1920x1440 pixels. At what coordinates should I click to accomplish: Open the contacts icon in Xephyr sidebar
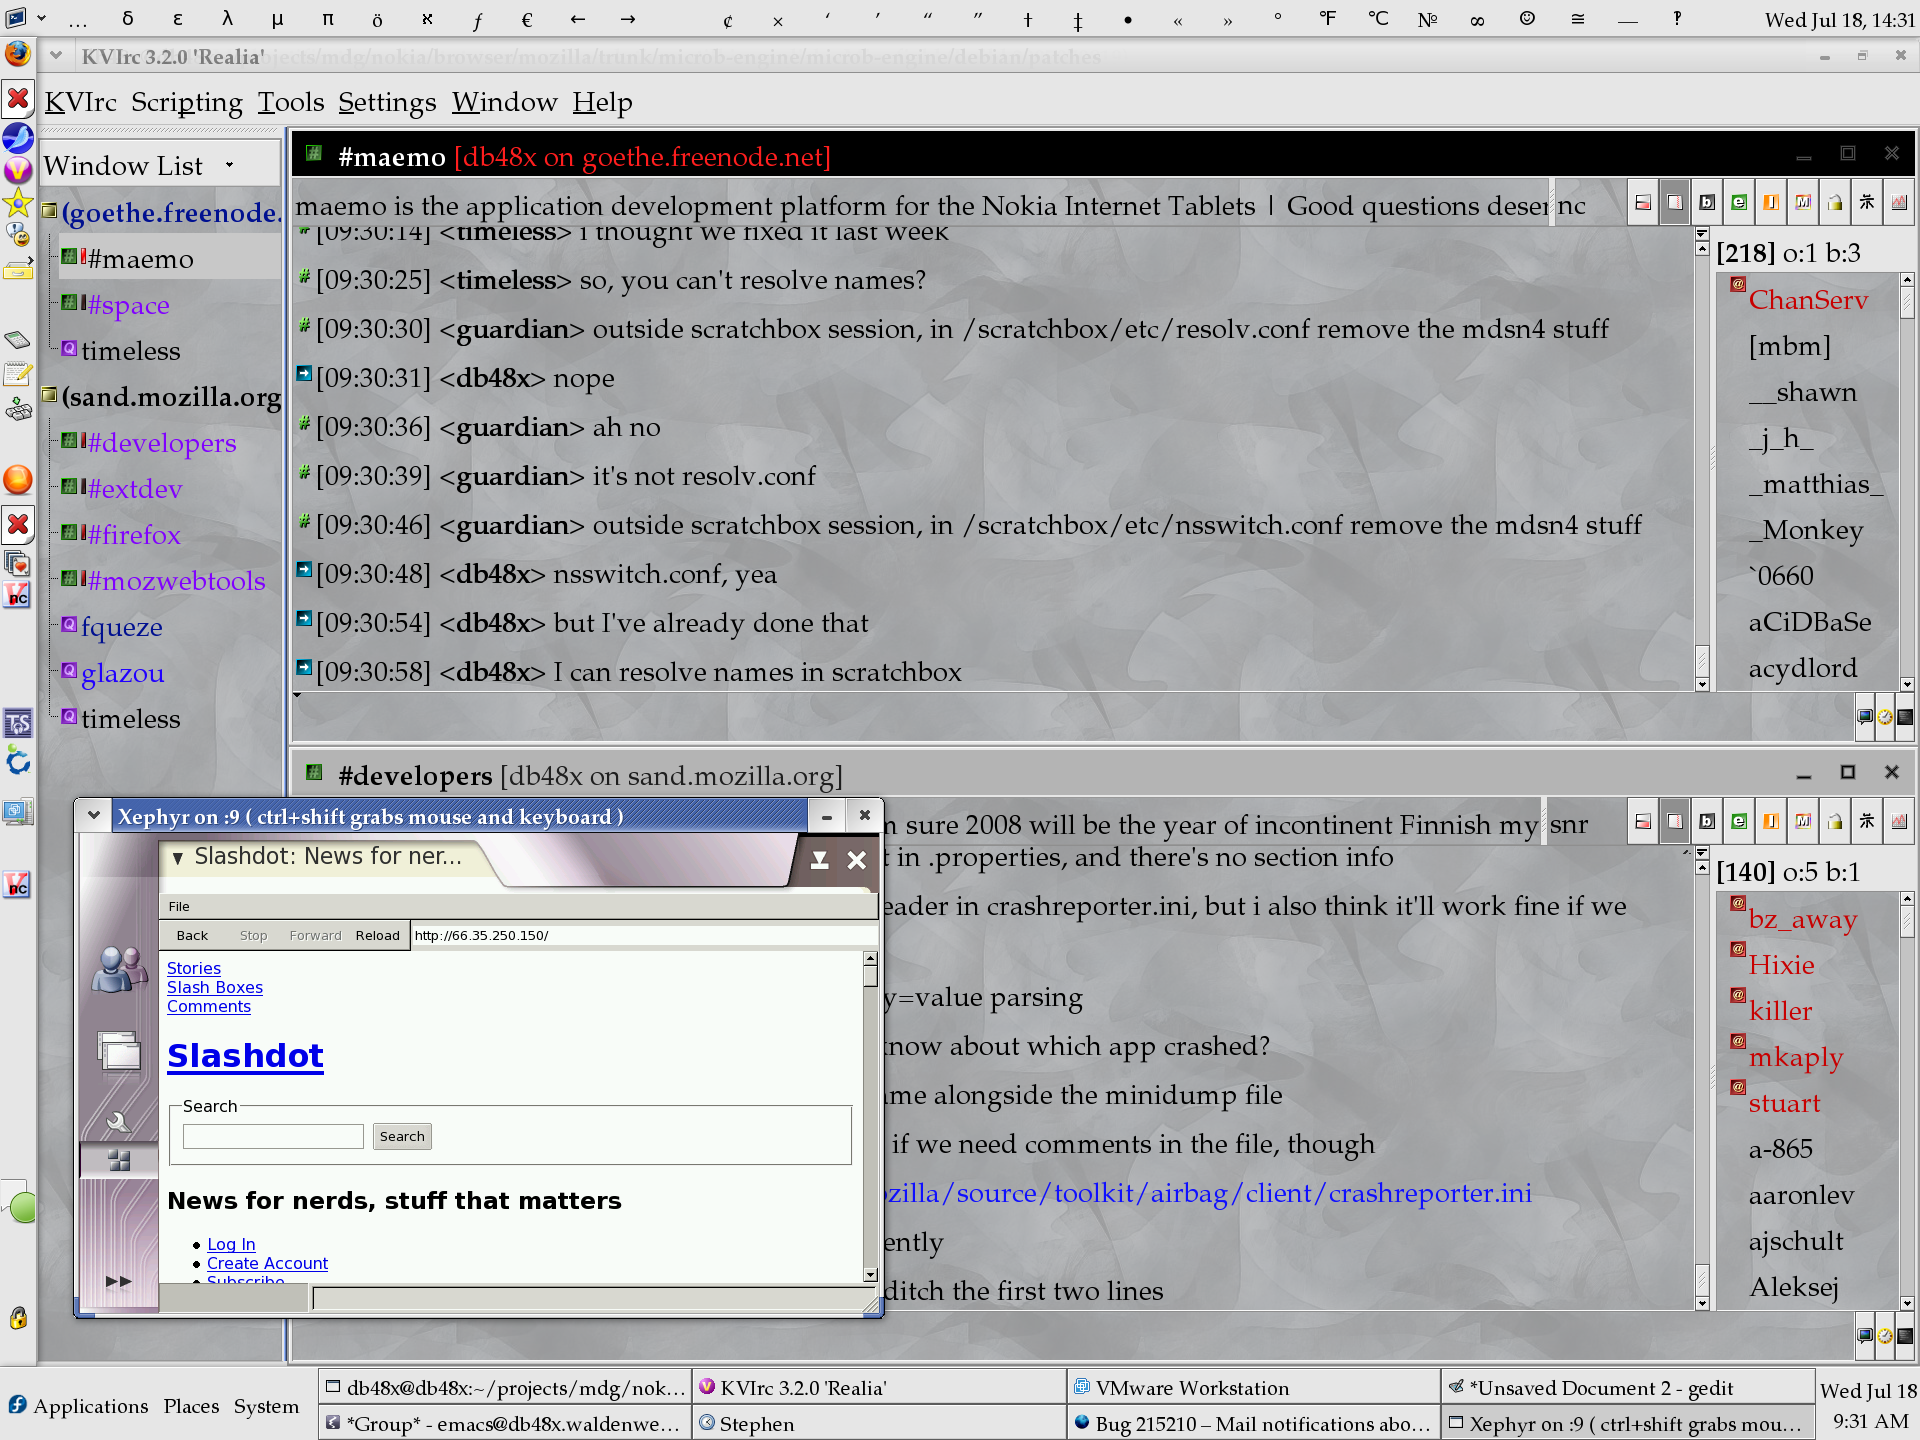[x=119, y=969]
